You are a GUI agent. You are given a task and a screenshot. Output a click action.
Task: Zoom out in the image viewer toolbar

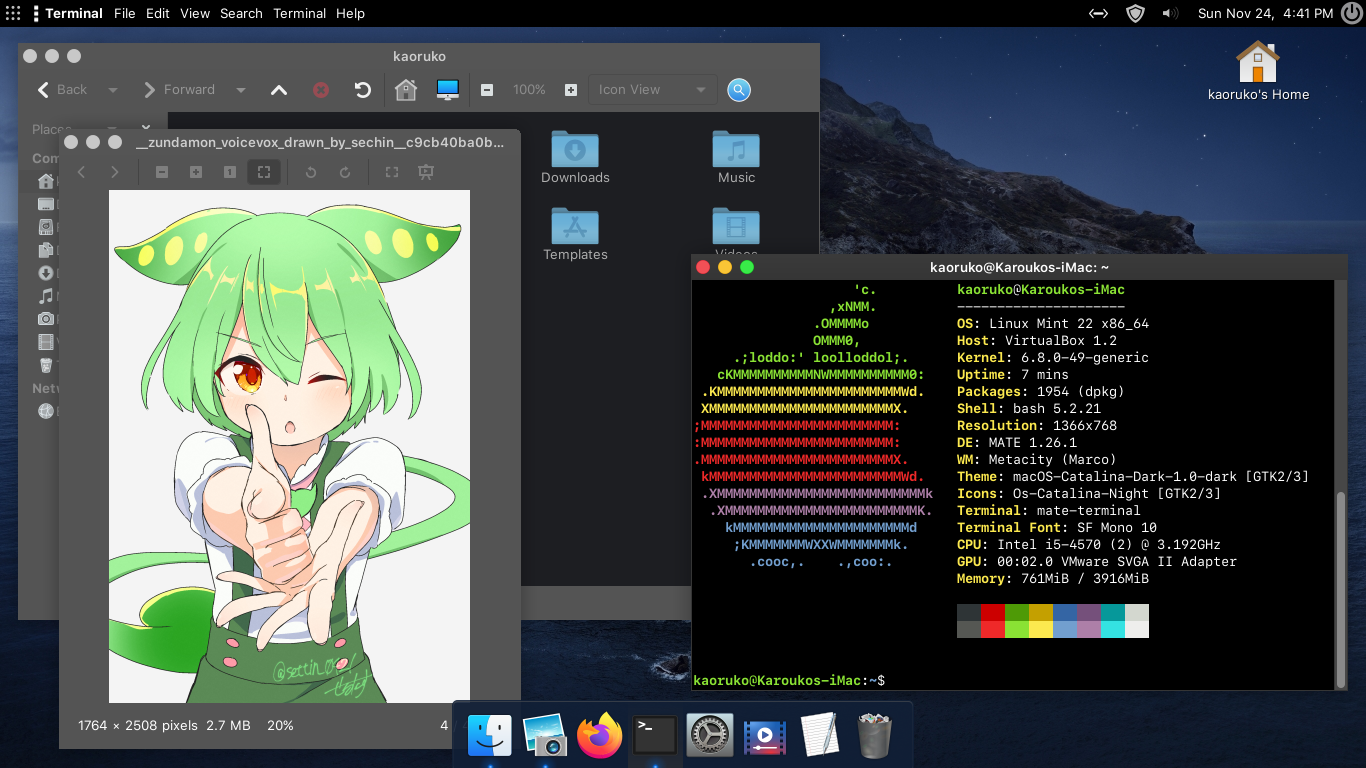[x=162, y=172]
